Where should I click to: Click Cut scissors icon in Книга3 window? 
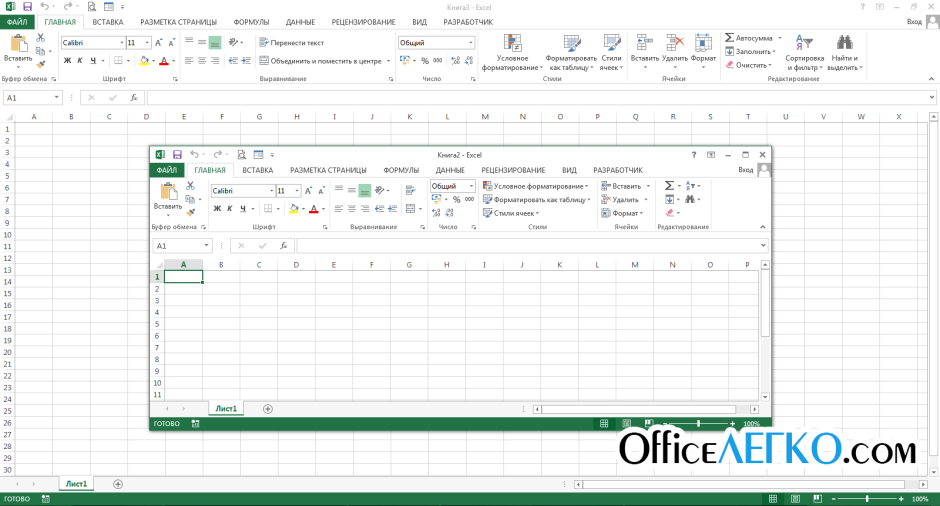click(x=40, y=38)
